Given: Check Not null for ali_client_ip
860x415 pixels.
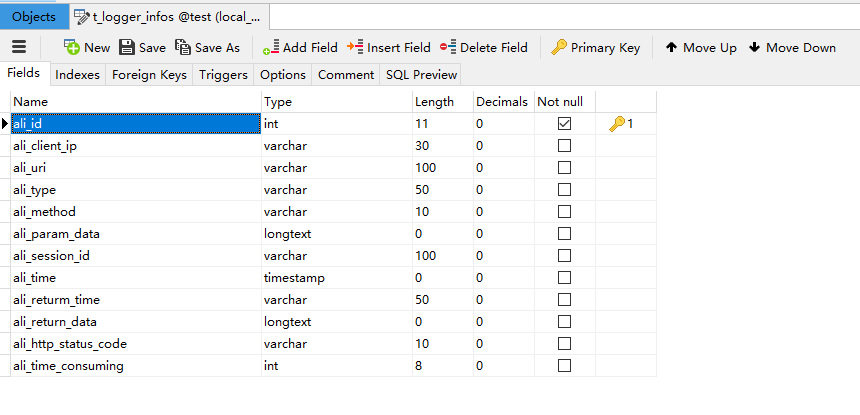Looking at the screenshot, I should (x=564, y=146).
